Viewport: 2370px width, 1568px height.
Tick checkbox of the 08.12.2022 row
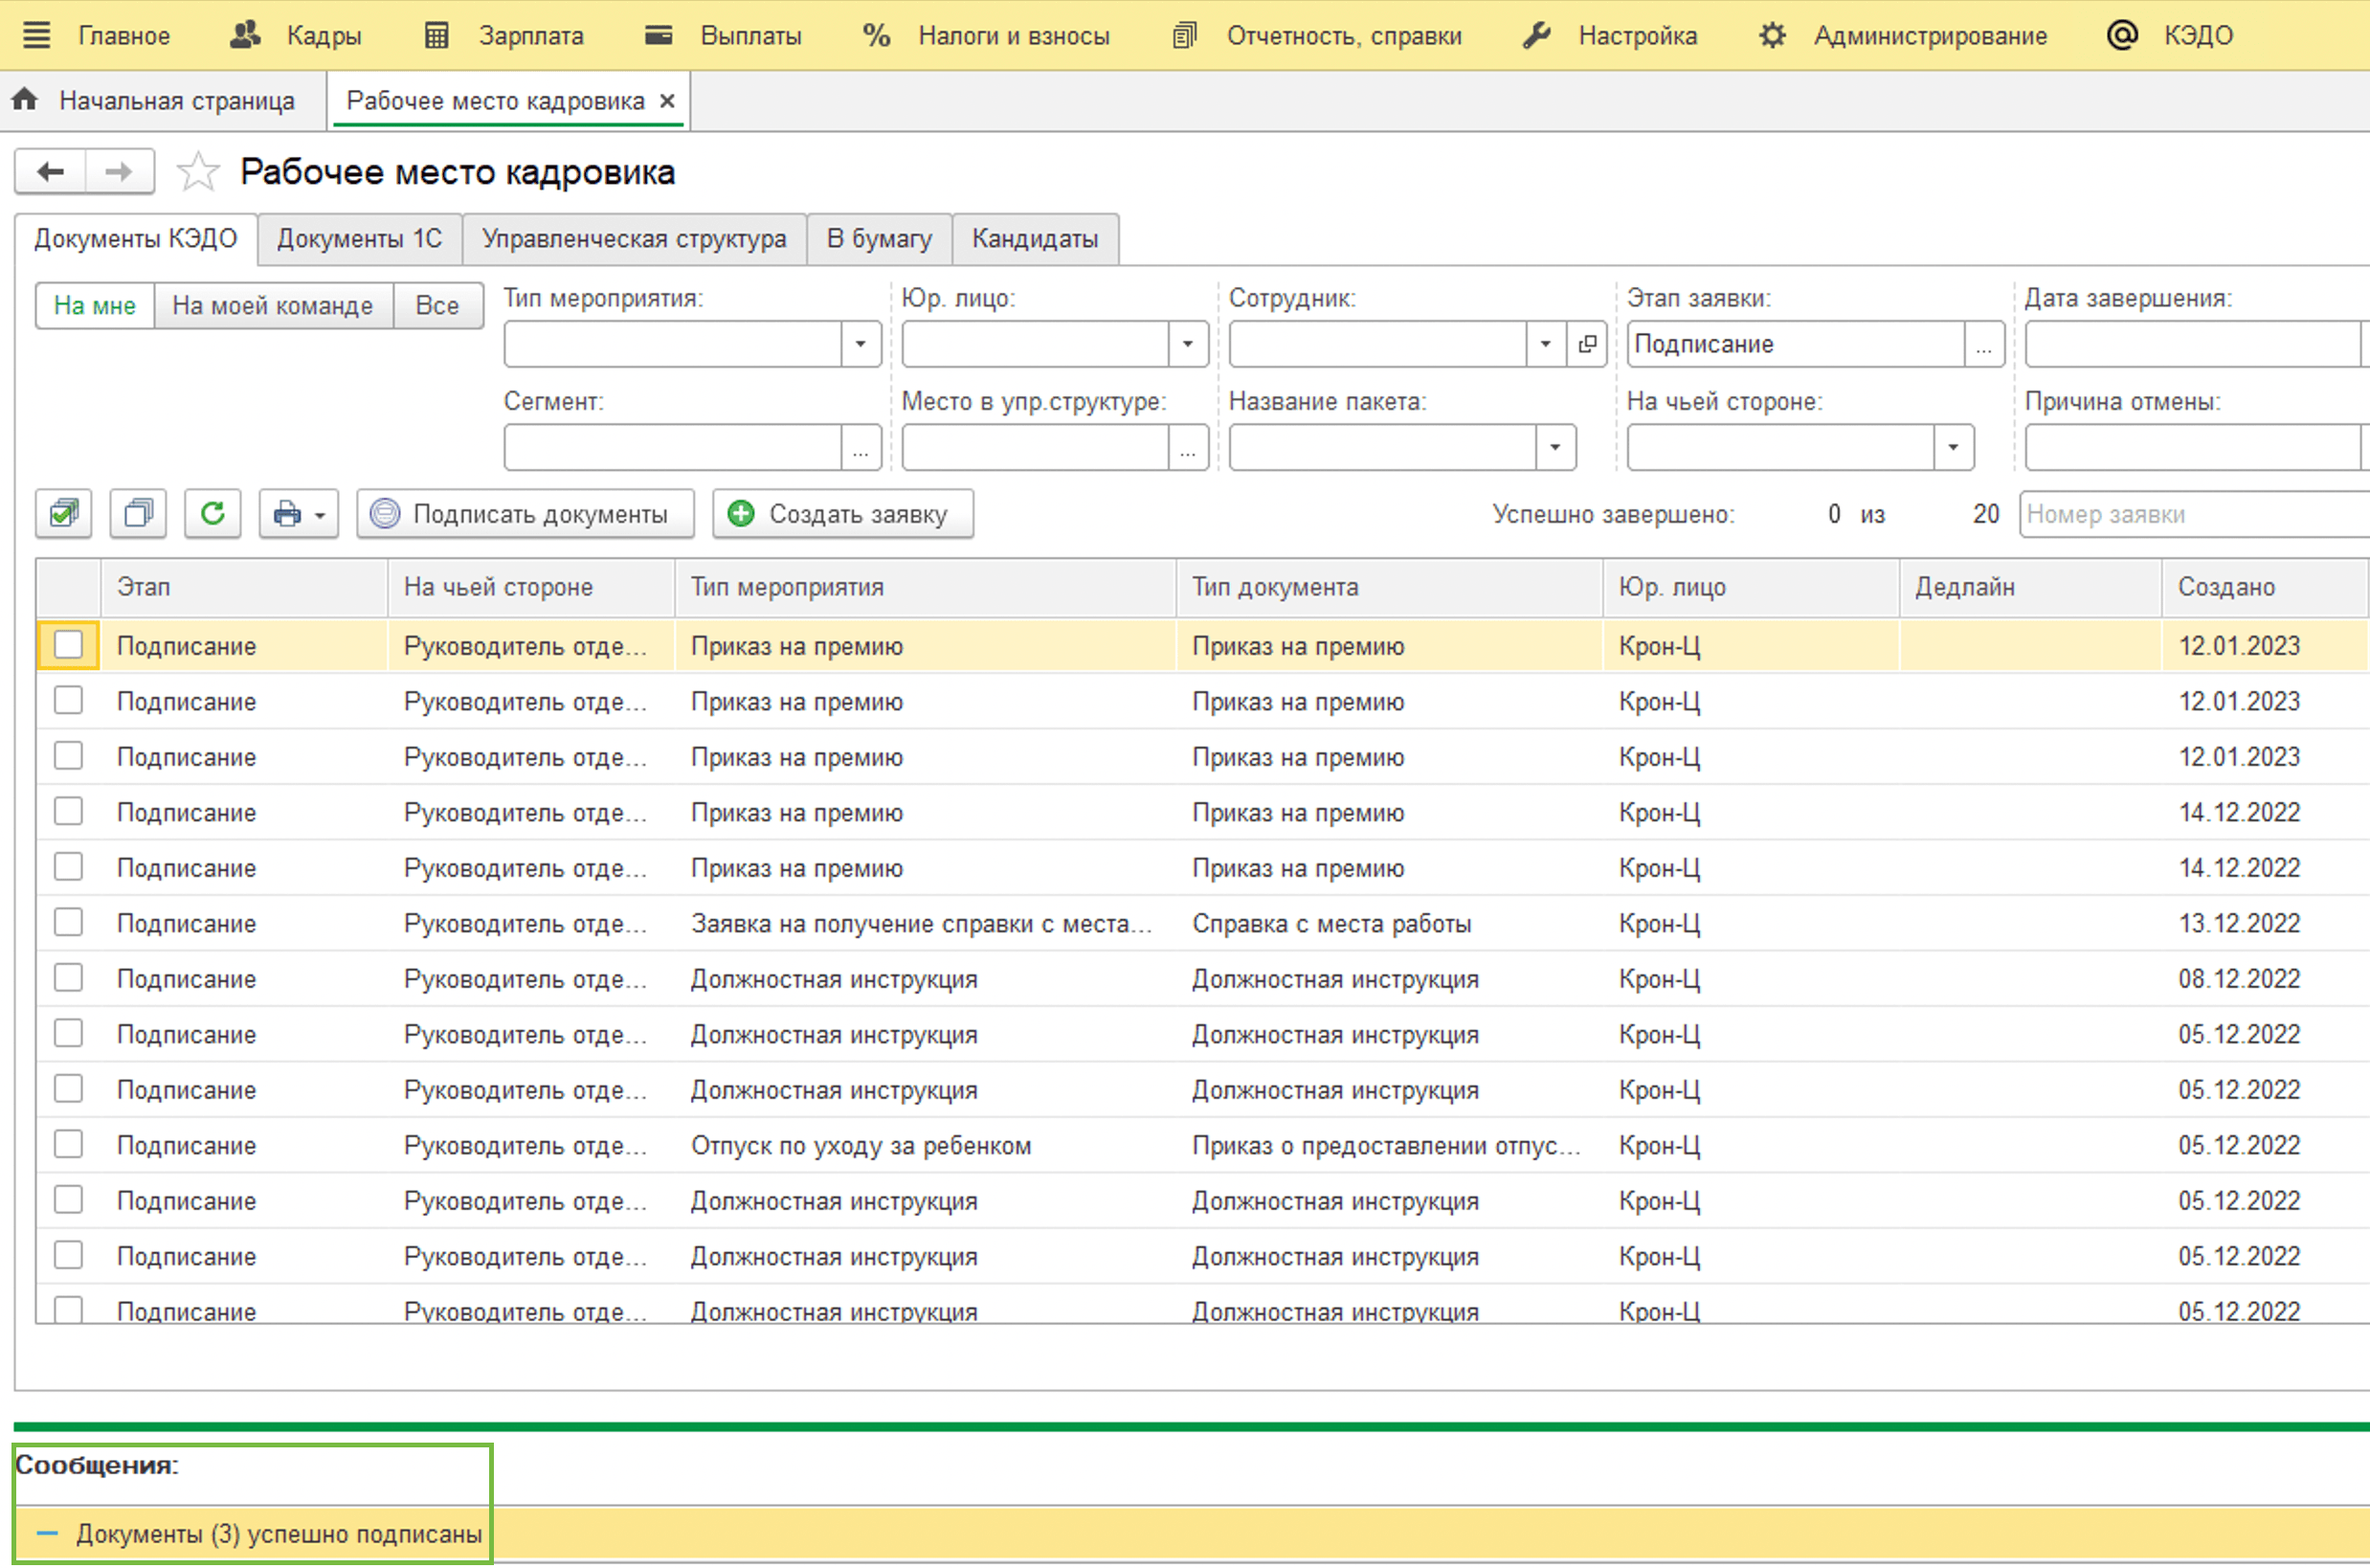click(x=68, y=978)
